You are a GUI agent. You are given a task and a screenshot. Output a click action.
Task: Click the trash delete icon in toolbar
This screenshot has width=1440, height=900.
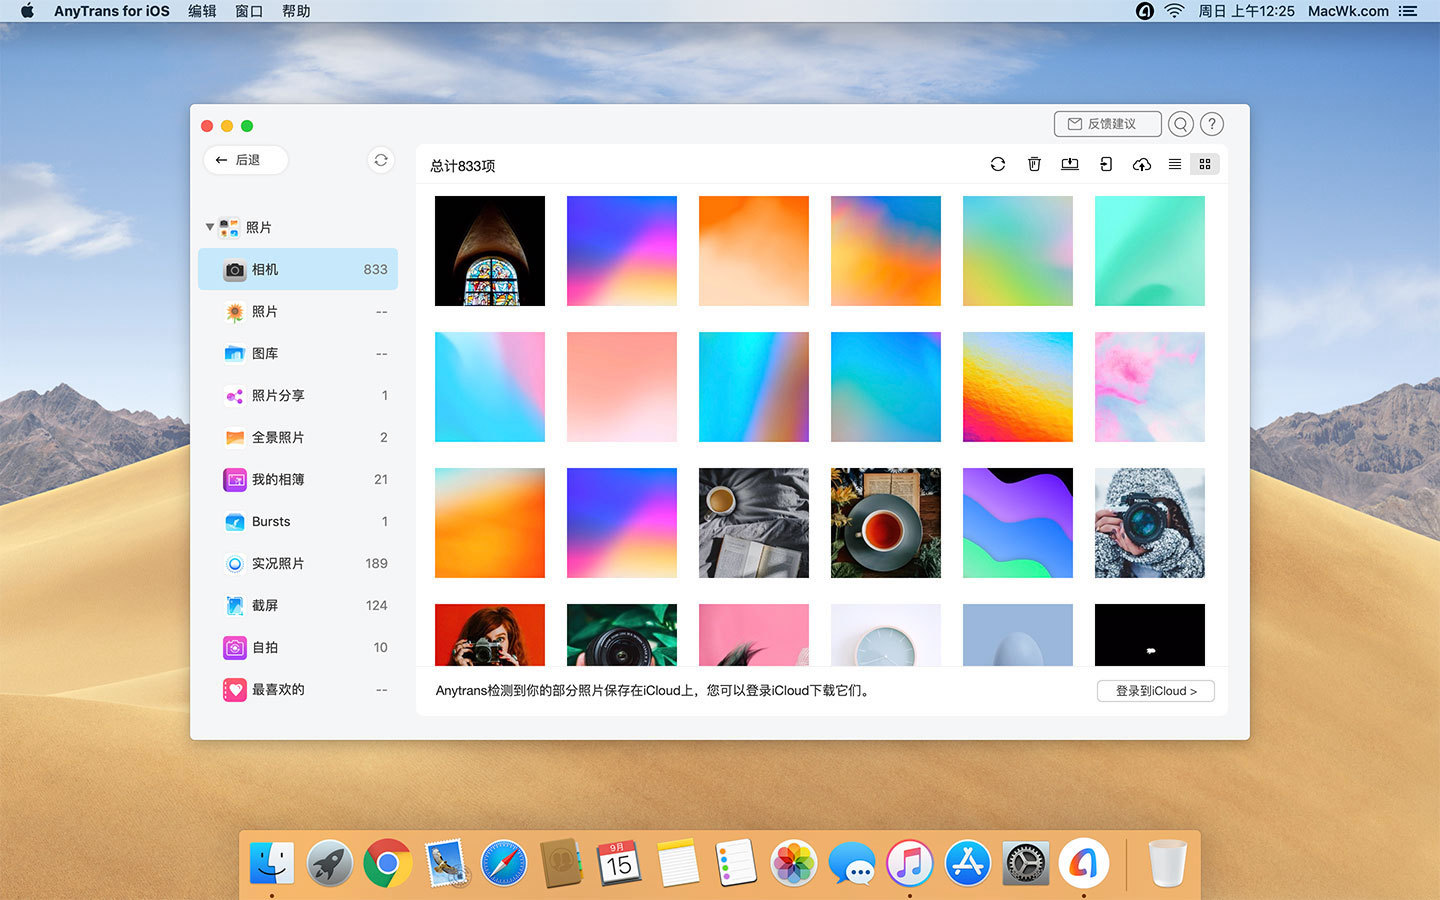pyautogui.click(x=1034, y=164)
